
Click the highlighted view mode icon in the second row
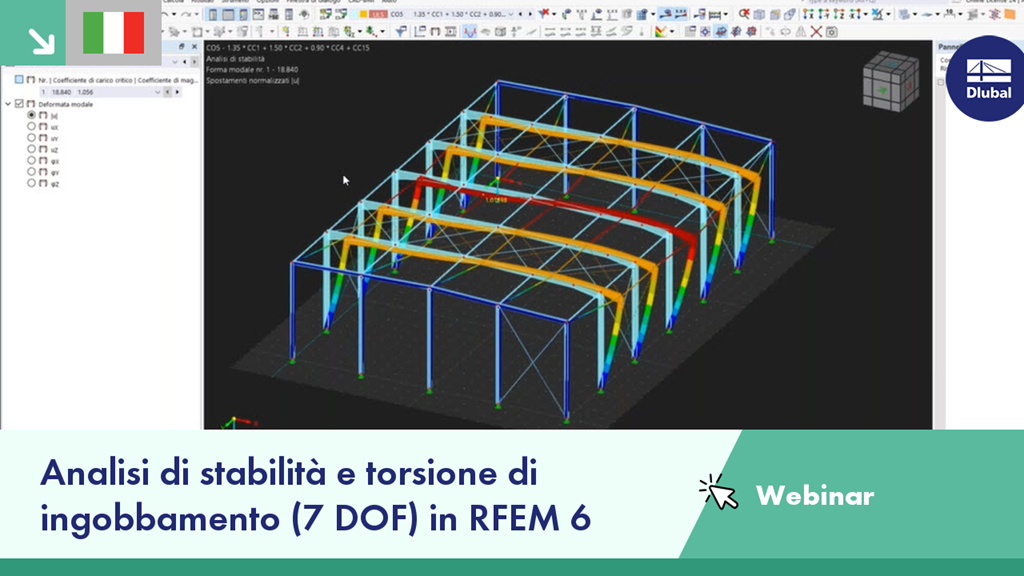click(x=720, y=31)
